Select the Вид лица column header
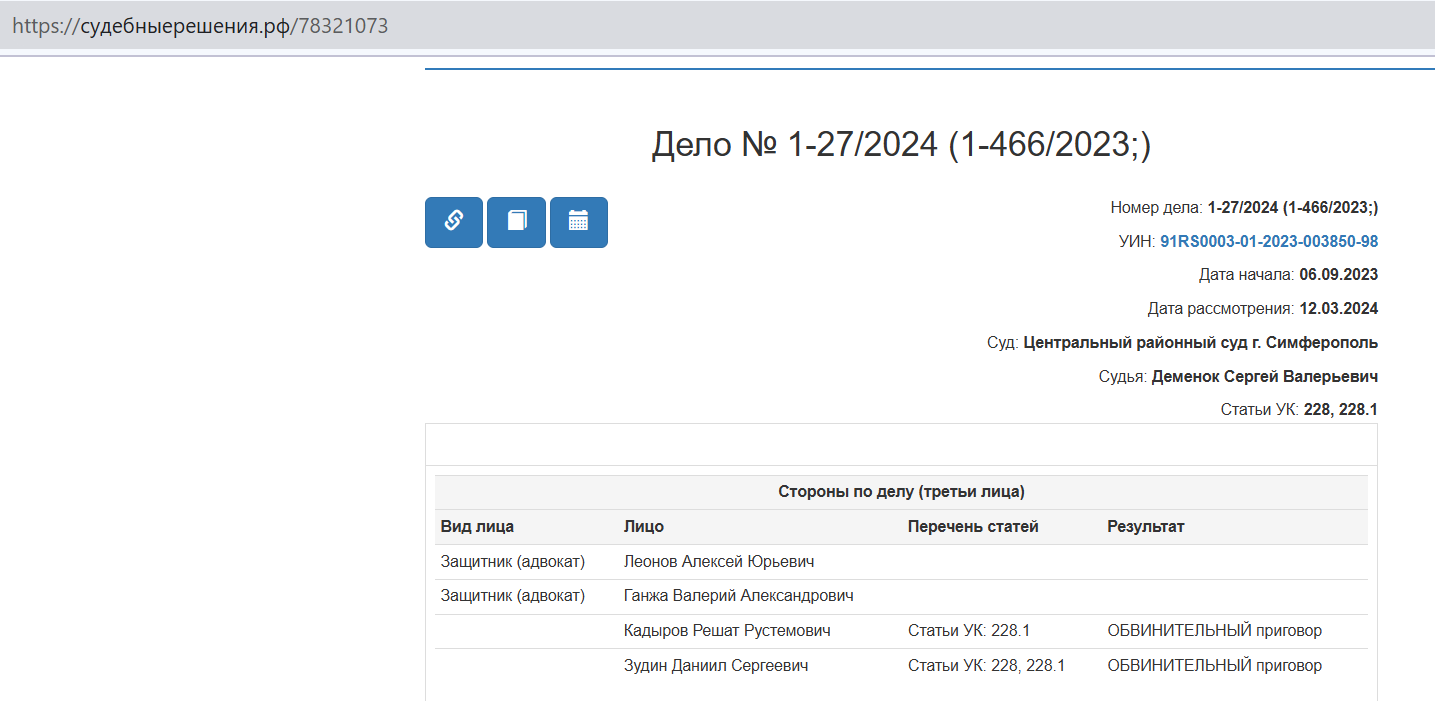 [477, 527]
